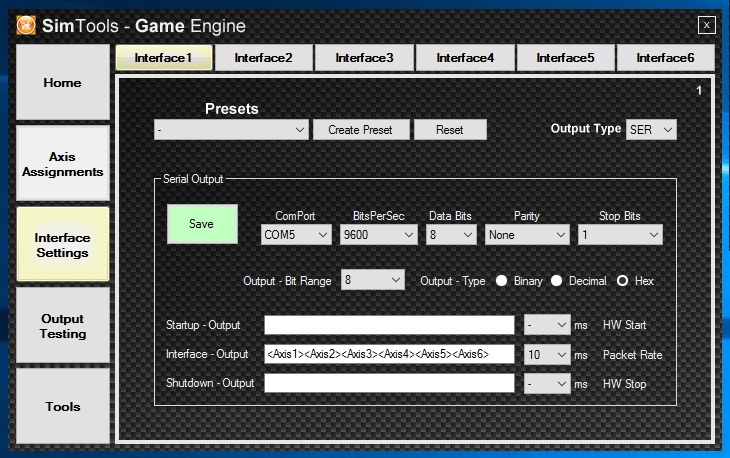Viewport: 730px width, 458px height.
Task: Expand the Presets dropdown
Action: (x=231, y=129)
